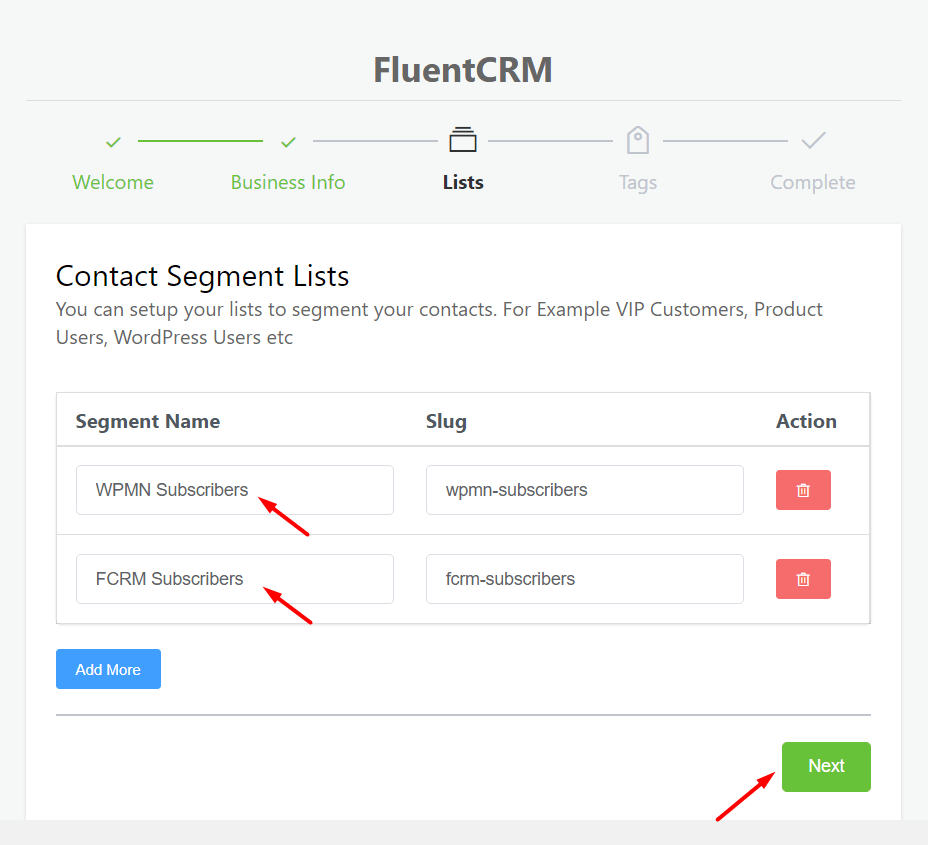928x845 pixels.
Task: Select the Lists step label
Action: [463, 182]
